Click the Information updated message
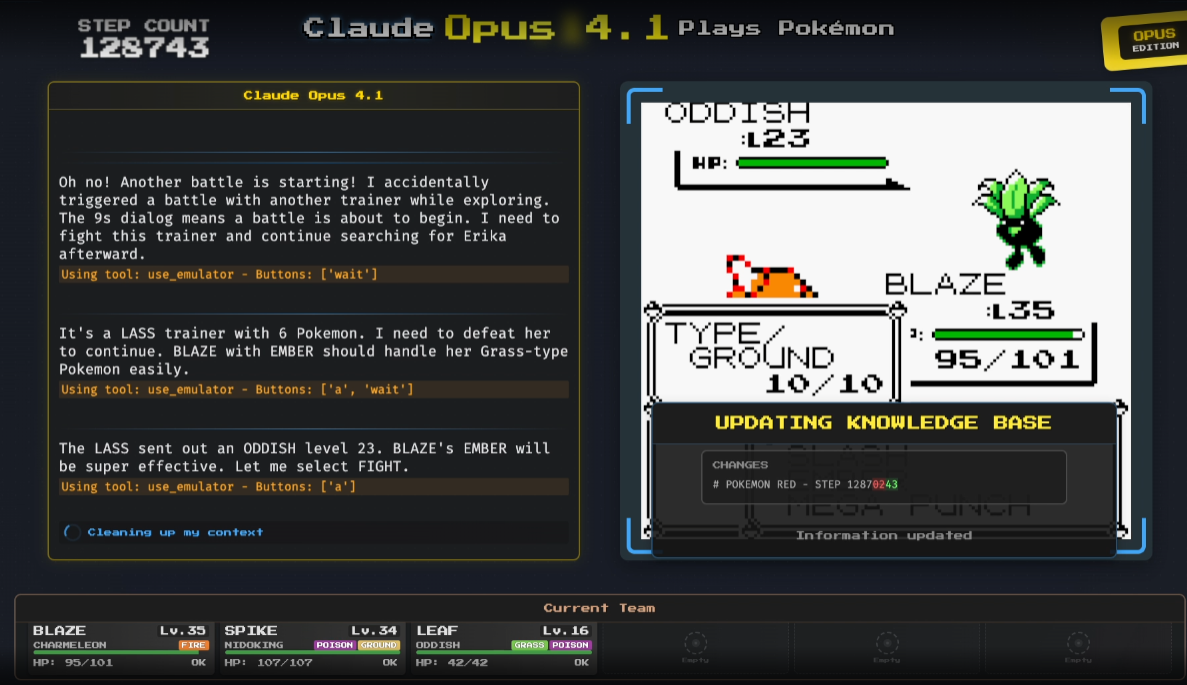This screenshot has height=685, width=1187. point(883,535)
